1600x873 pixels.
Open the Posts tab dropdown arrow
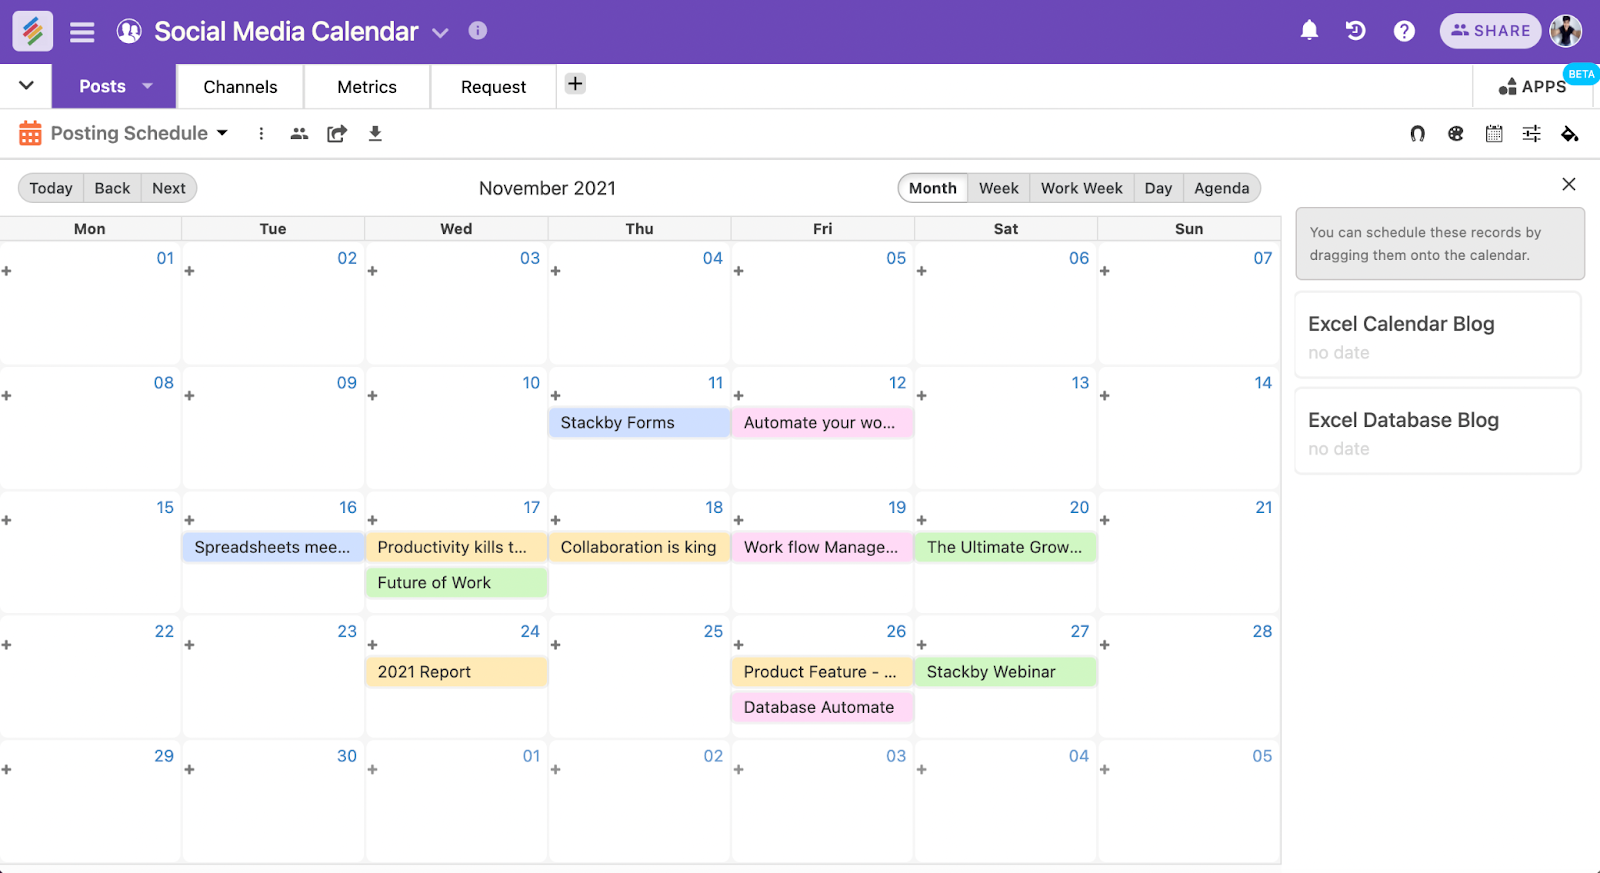click(148, 86)
